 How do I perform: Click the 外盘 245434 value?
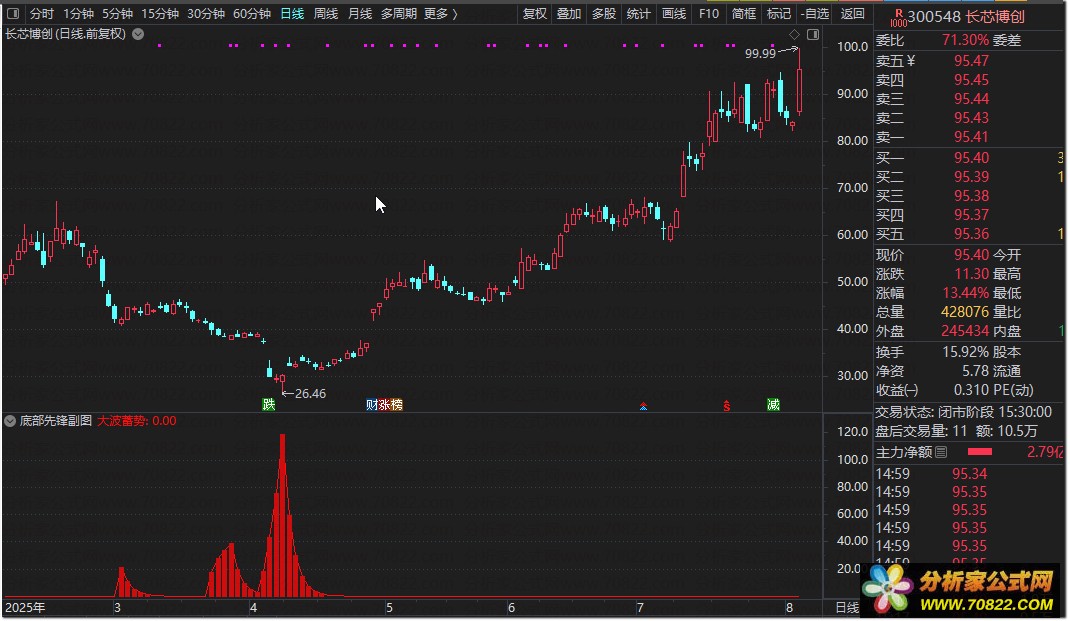[x=965, y=332]
